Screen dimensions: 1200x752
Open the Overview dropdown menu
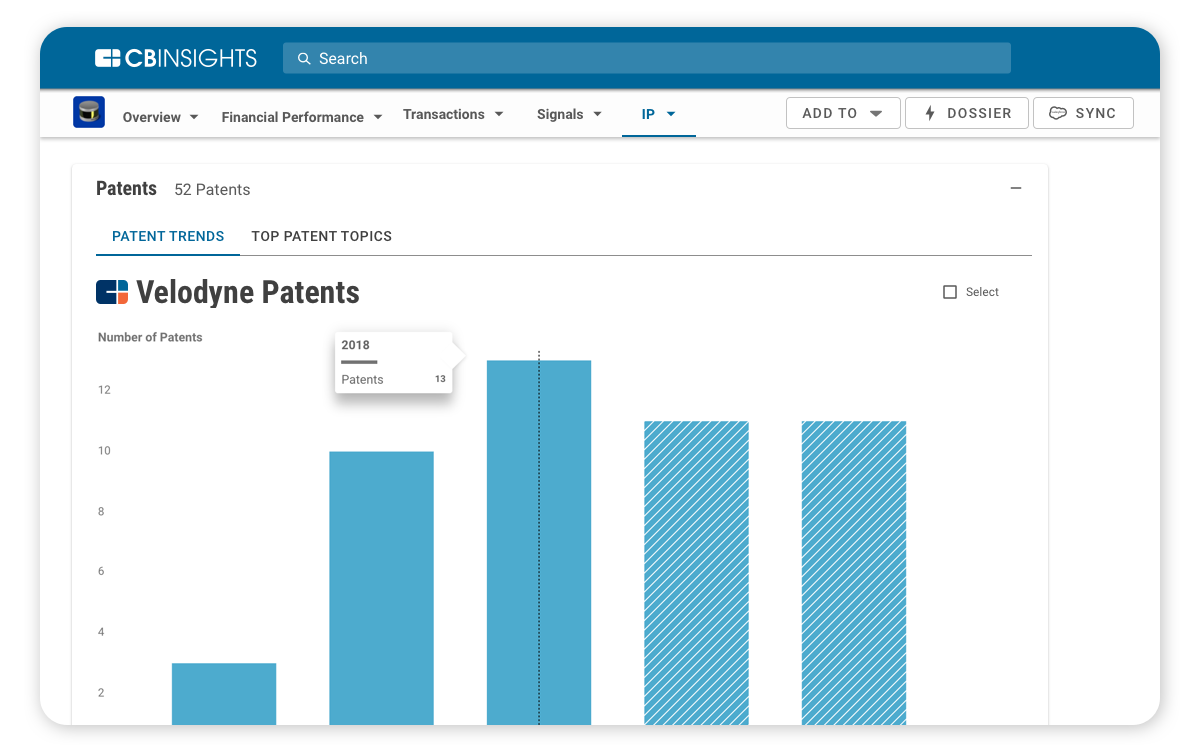(x=161, y=117)
